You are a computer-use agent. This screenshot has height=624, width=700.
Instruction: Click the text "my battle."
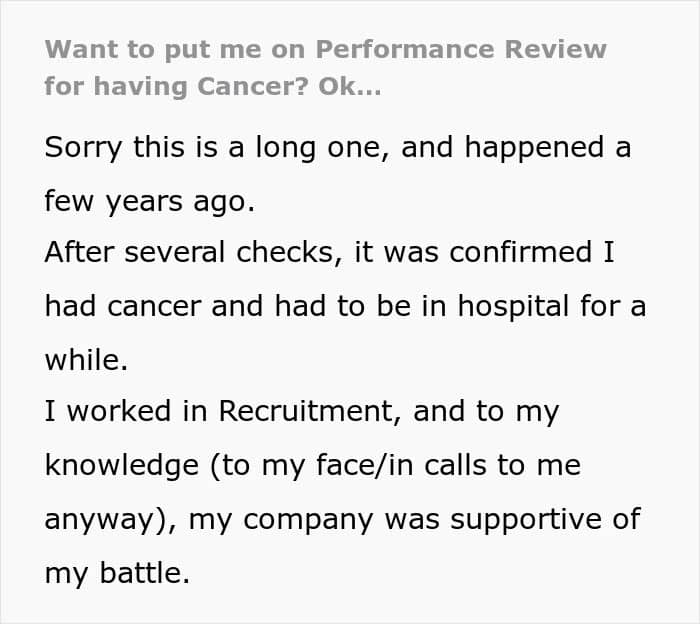pos(117,573)
